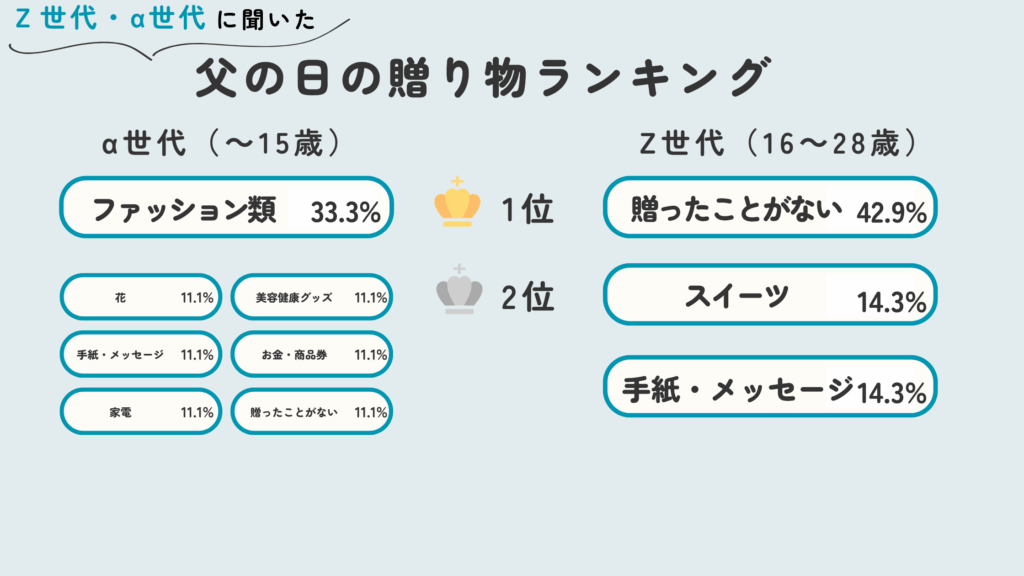Click the Z世代（16〜28歳）heading

tap(779, 143)
